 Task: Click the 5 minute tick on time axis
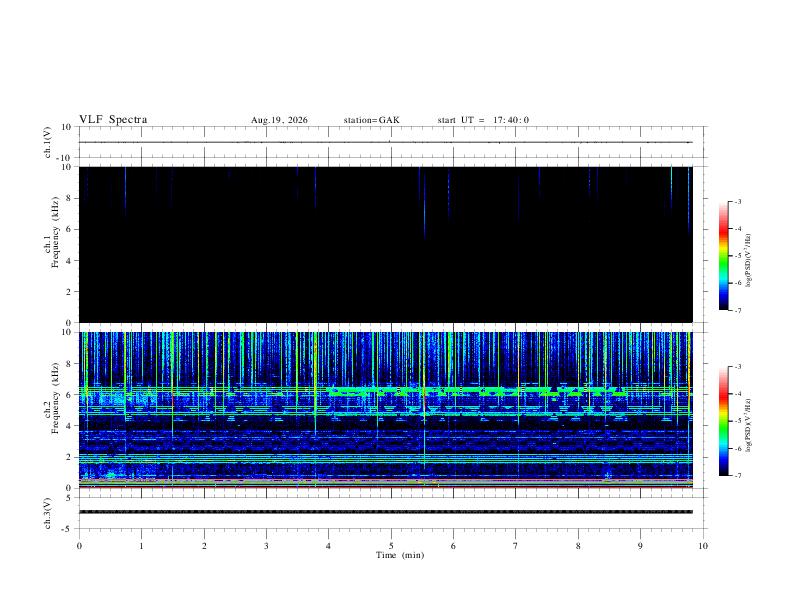click(x=391, y=546)
